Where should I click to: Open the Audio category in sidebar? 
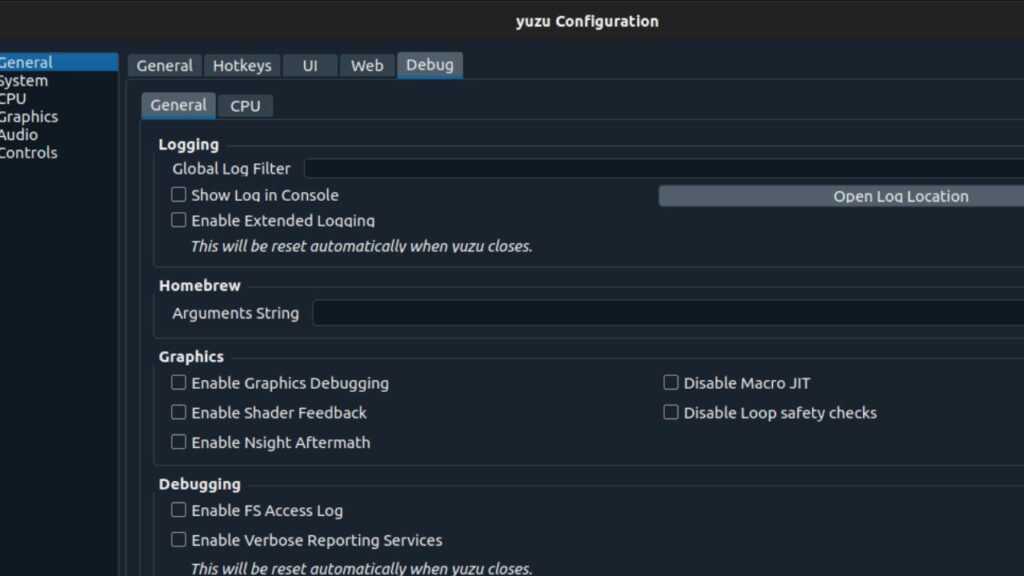tap(19, 135)
